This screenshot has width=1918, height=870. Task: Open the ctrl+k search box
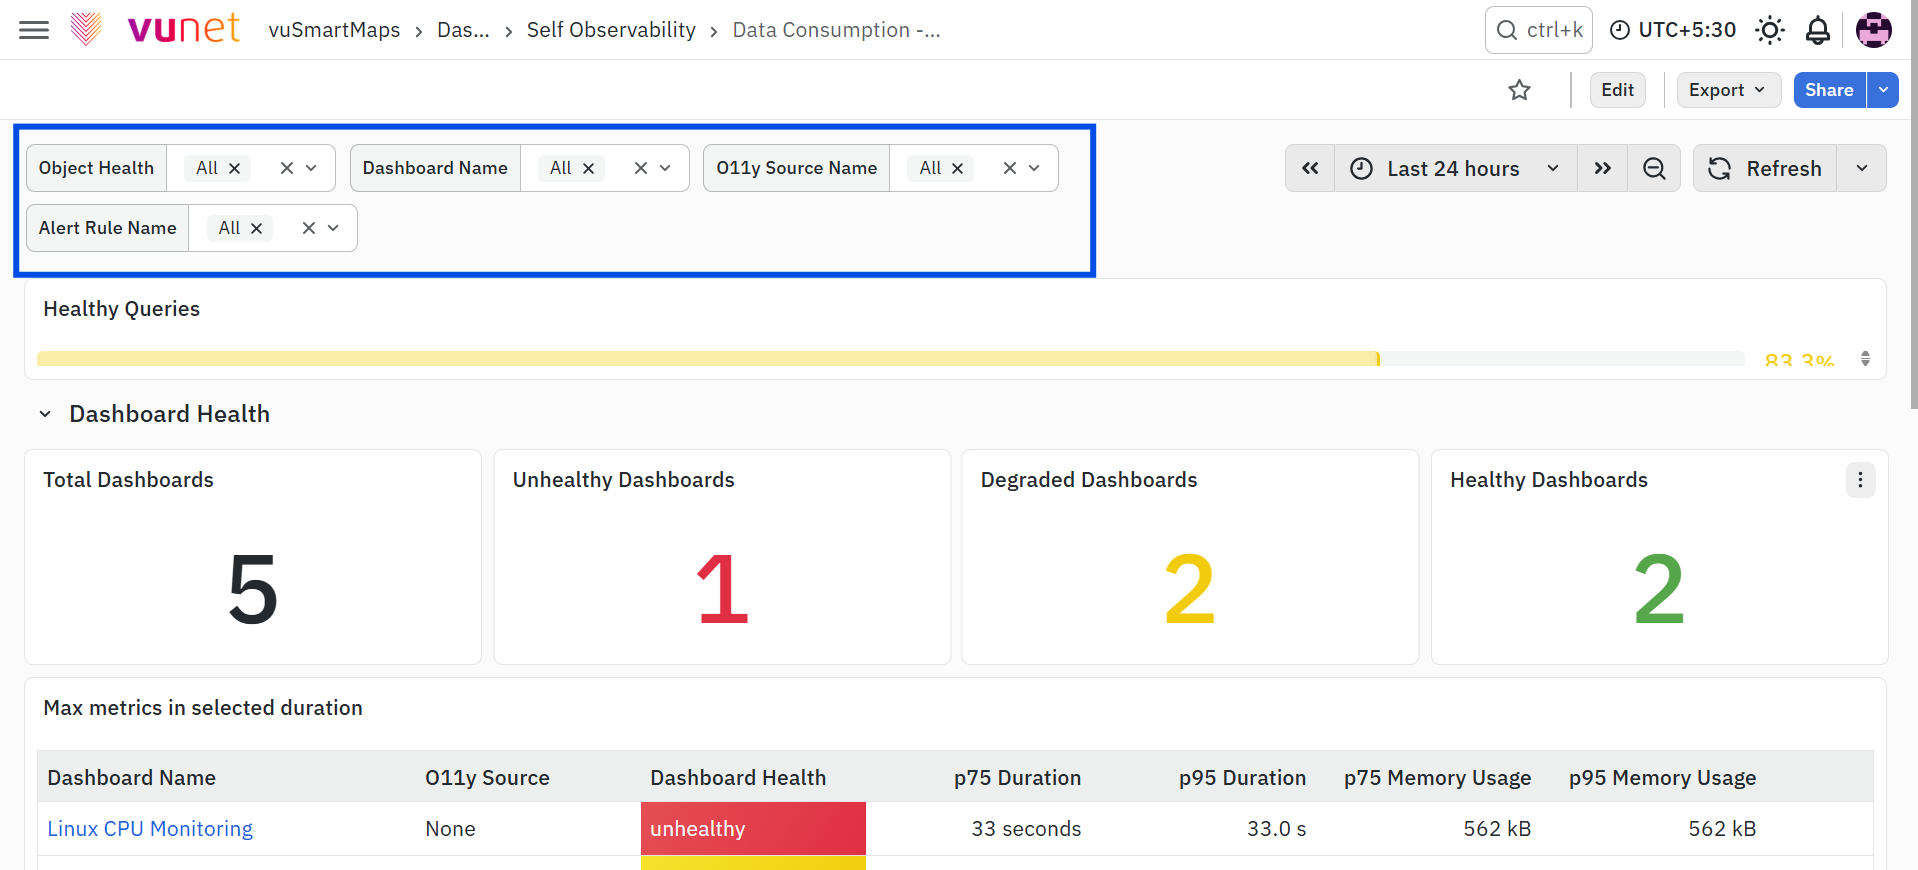click(1539, 30)
